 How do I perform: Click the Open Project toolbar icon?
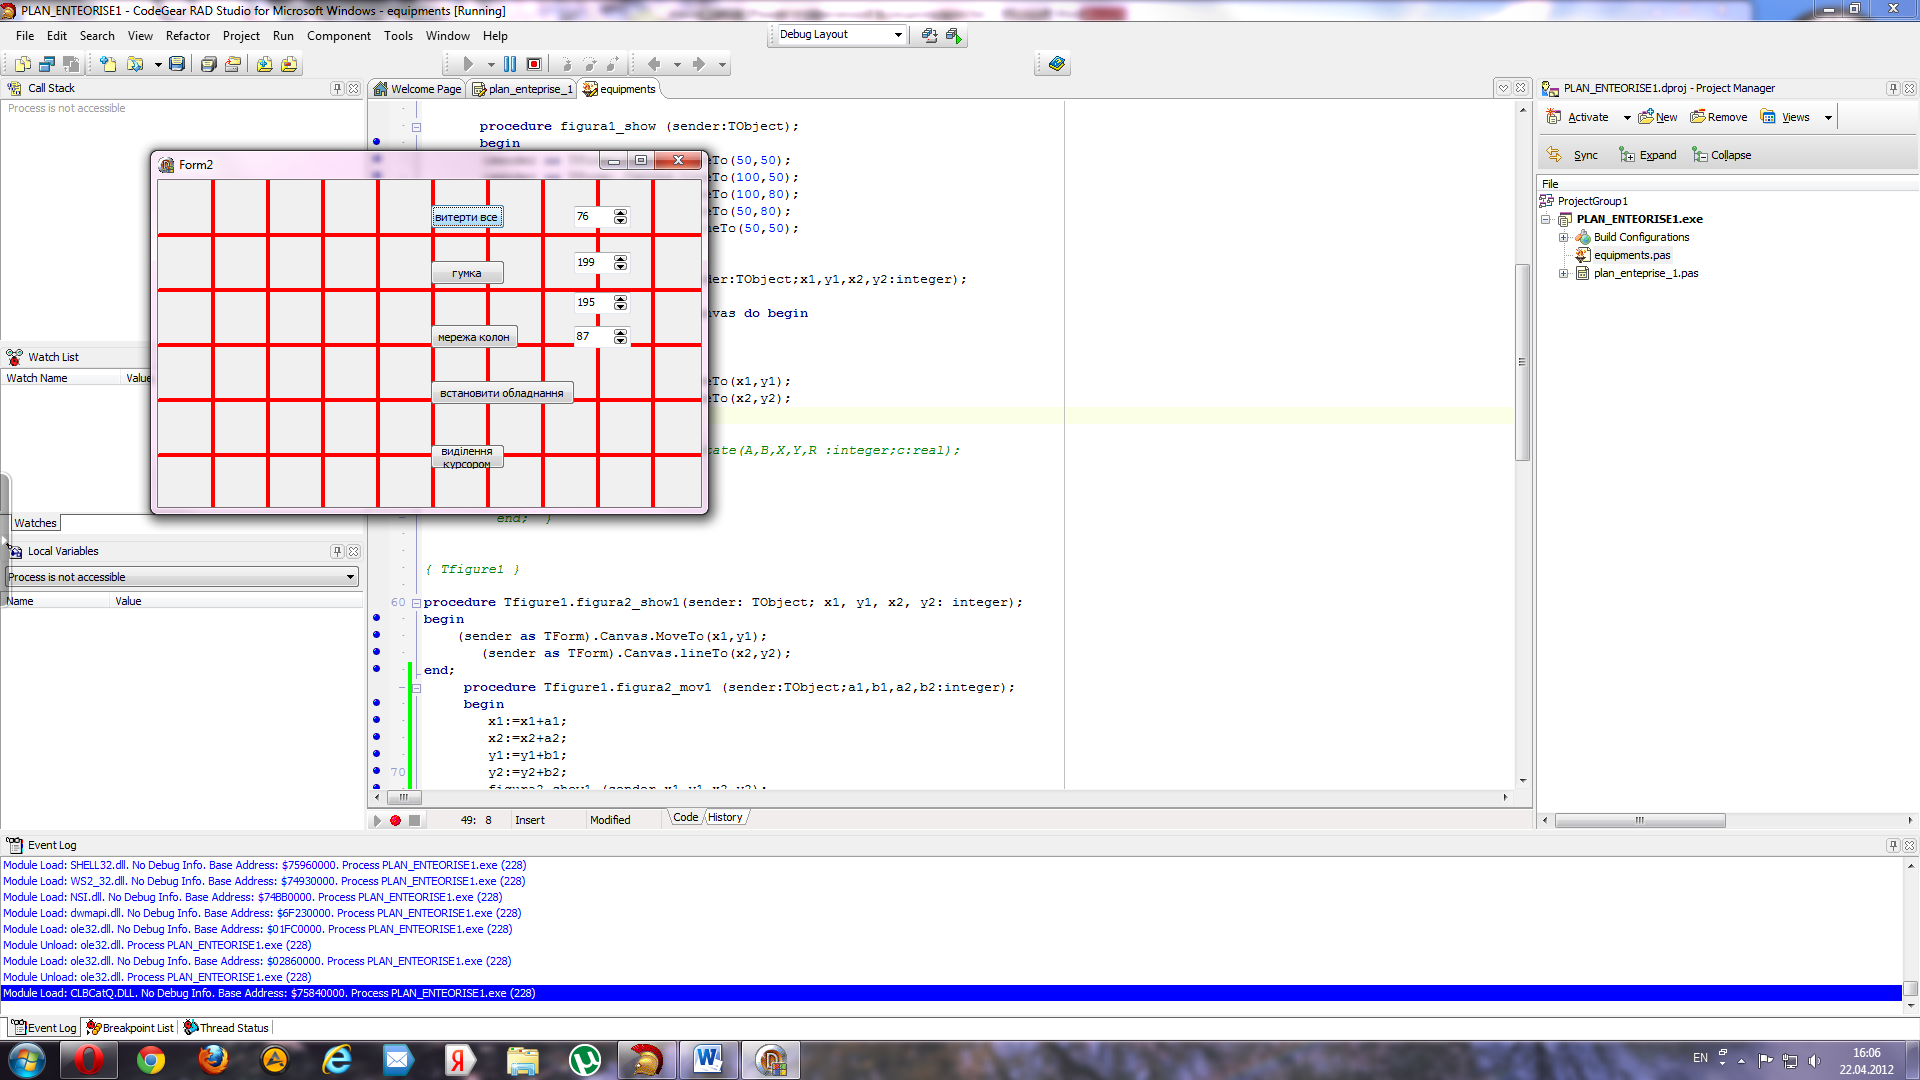(233, 64)
